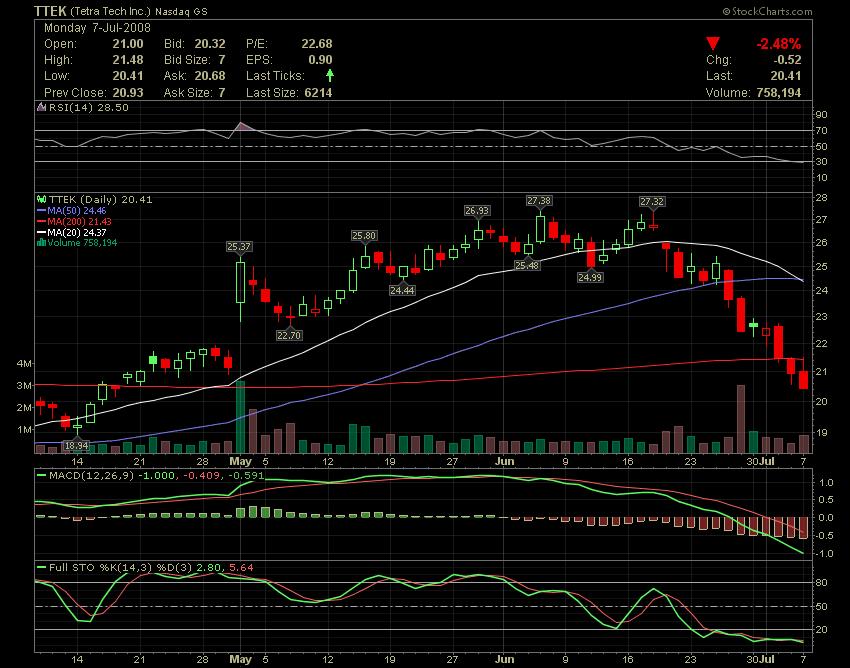Click the Chg value -0.52
This screenshot has width=850, height=668.
(x=788, y=60)
